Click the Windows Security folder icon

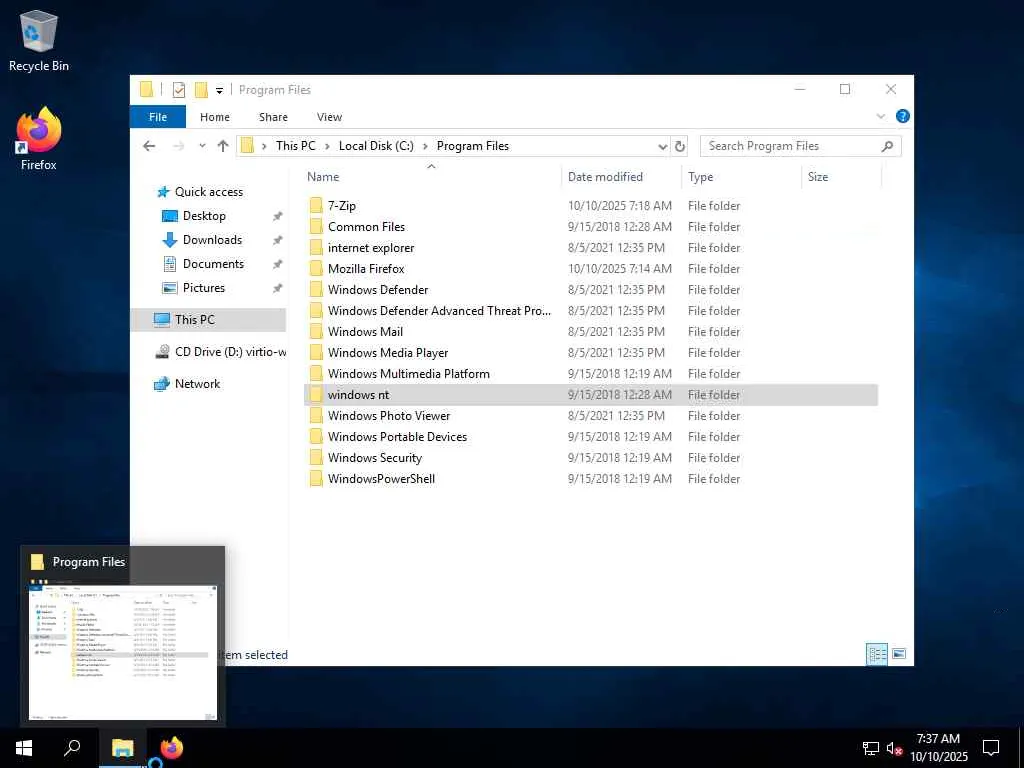[x=316, y=458]
